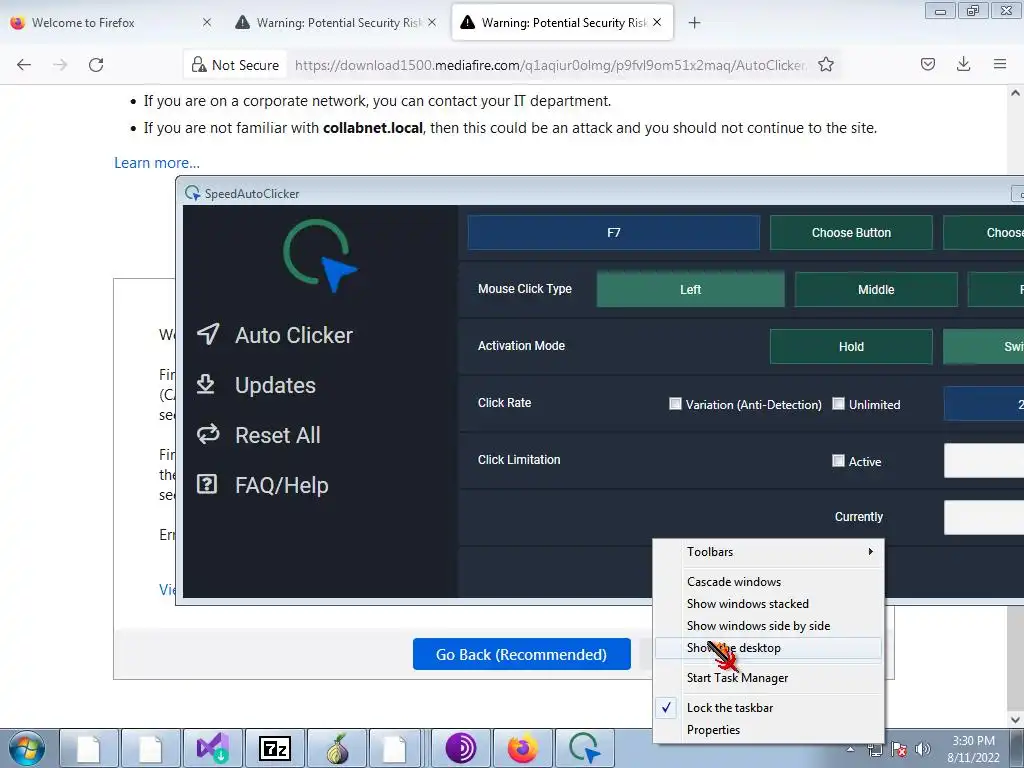Click the F7 hotkey button
This screenshot has width=1024, height=768.
[x=614, y=232]
